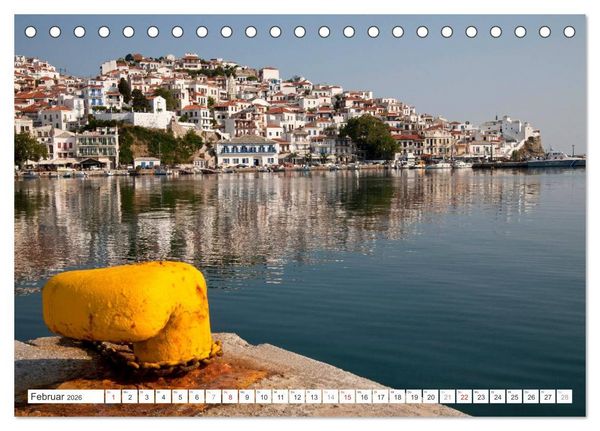
Task: Select day 20 in the date strip
Action: tap(431, 397)
